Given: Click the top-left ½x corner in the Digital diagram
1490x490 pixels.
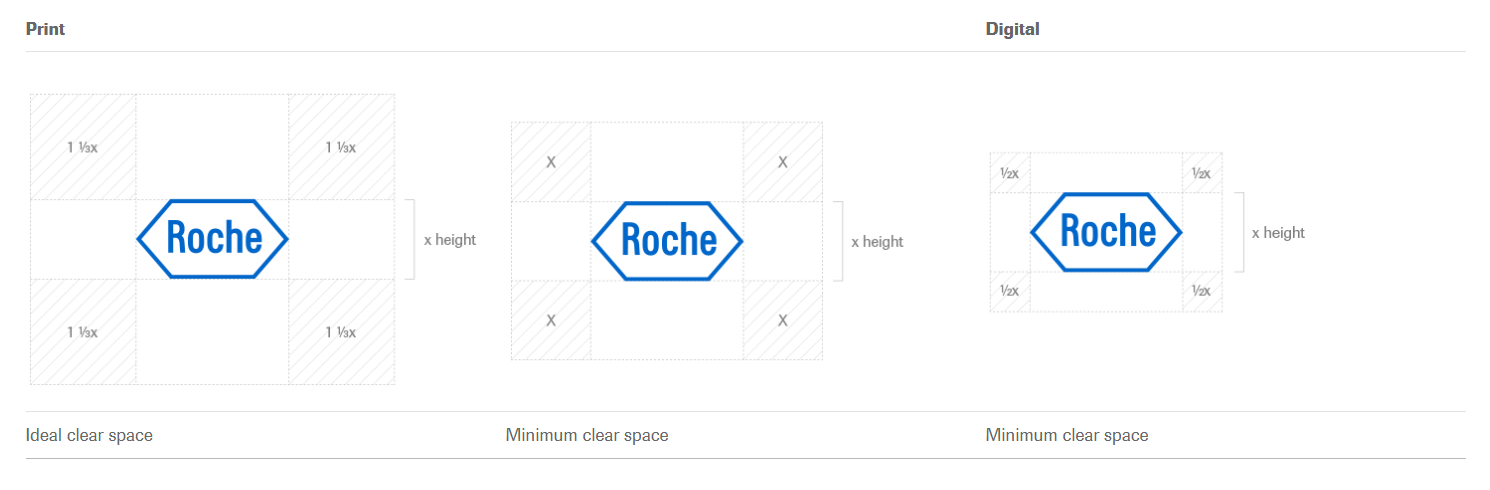Looking at the screenshot, I should [1010, 173].
